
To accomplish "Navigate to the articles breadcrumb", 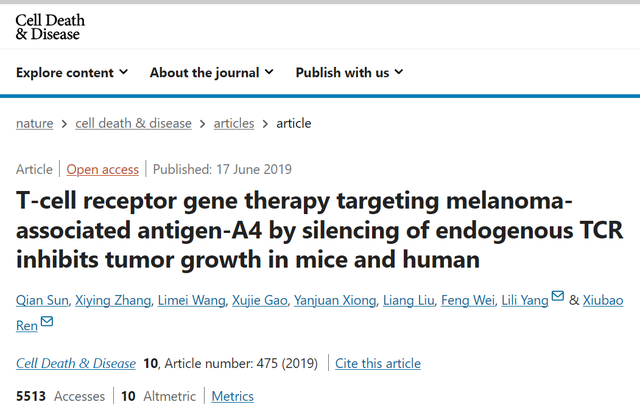I will click(233, 124).
